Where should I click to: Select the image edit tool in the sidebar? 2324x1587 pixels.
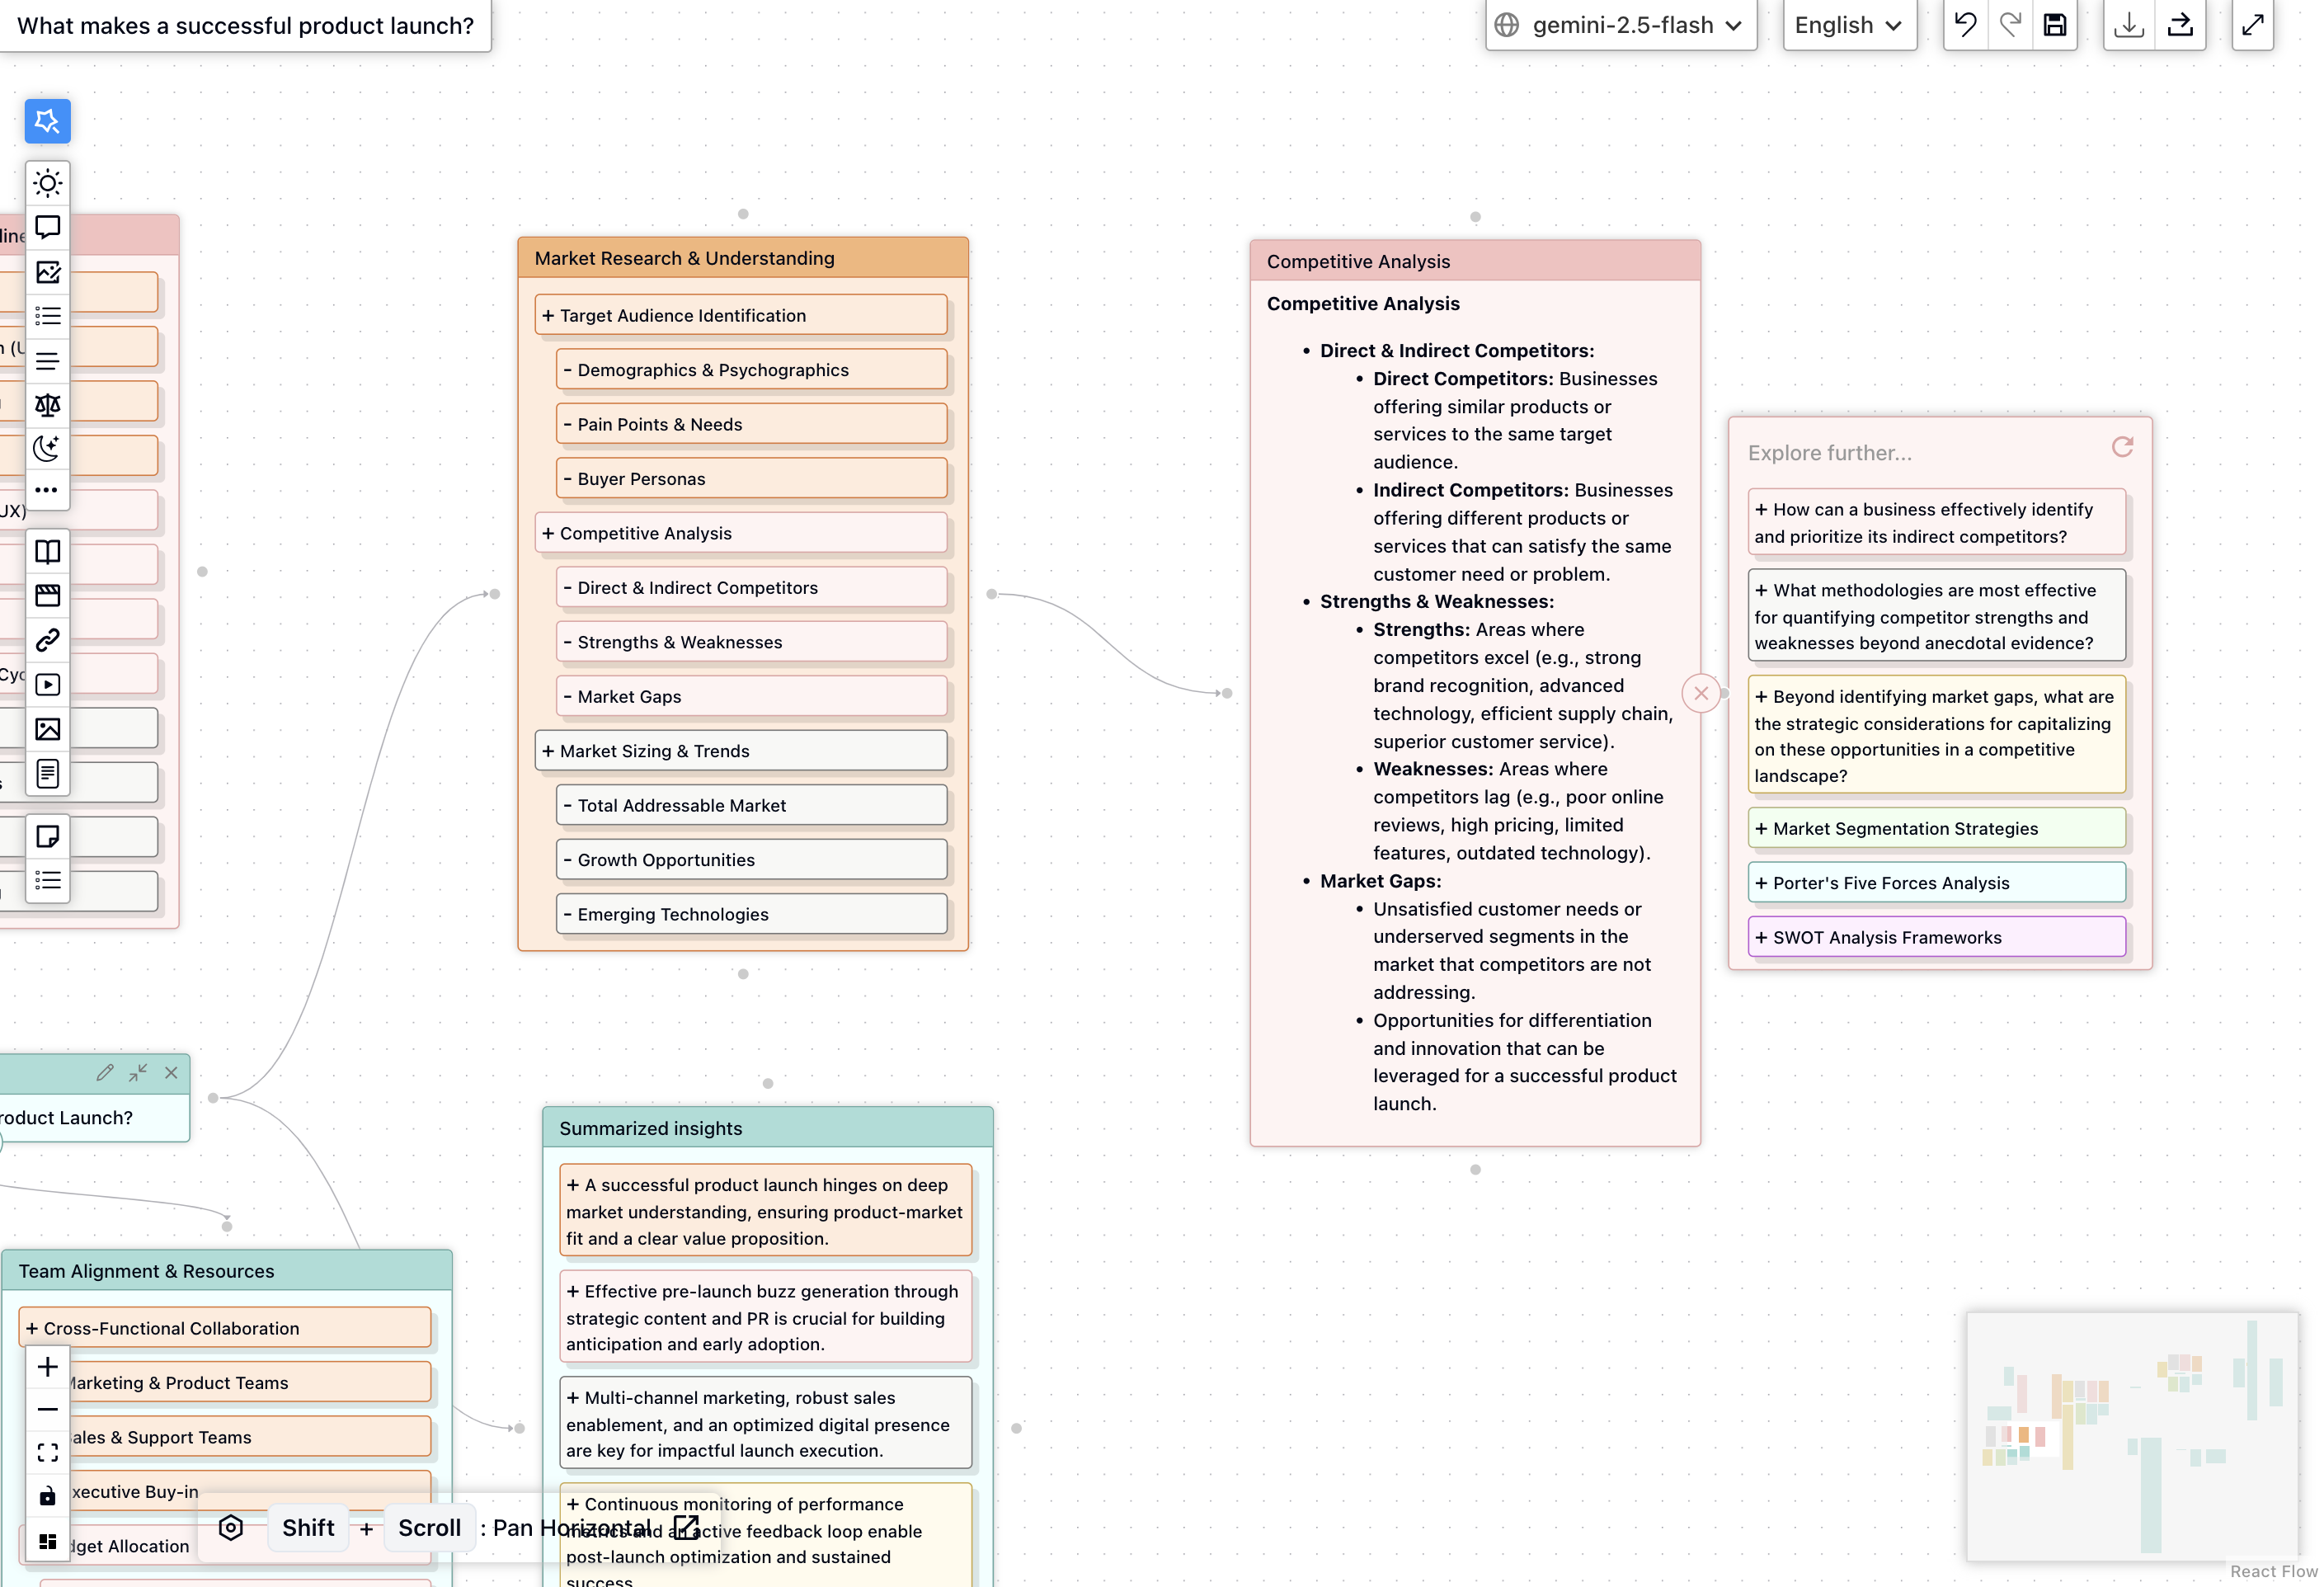point(47,272)
